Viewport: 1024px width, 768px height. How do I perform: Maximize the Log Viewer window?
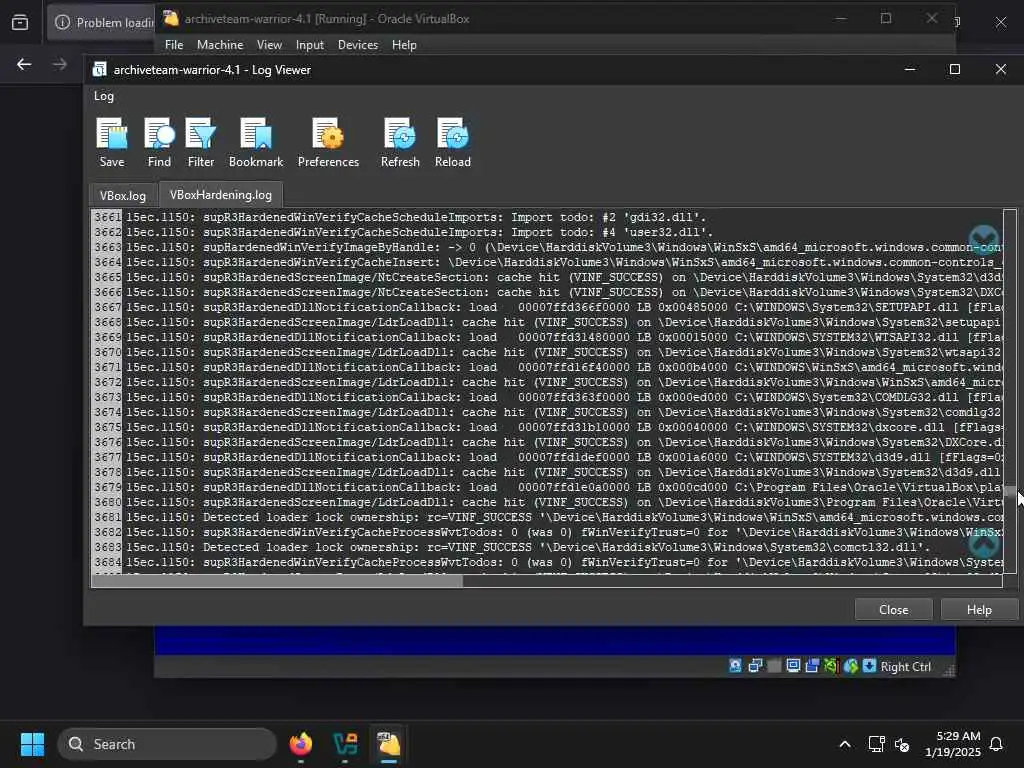pos(955,69)
